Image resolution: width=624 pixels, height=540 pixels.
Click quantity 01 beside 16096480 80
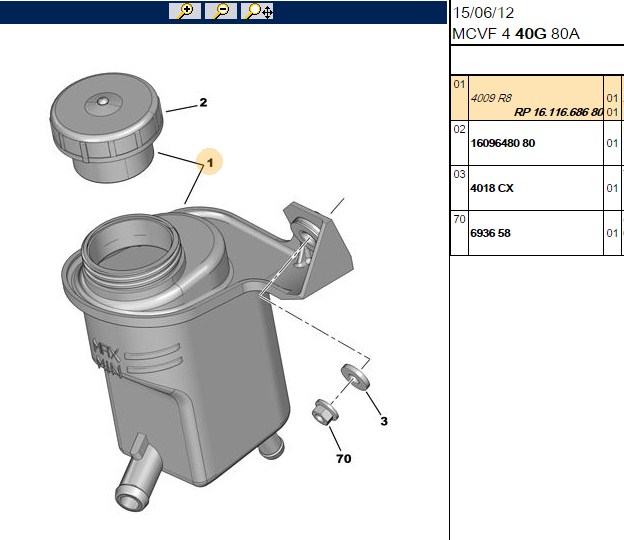point(612,143)
